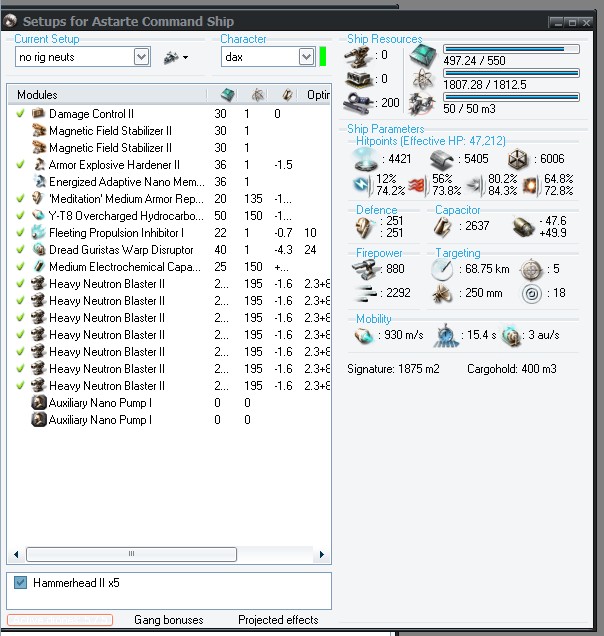Click the CPU column header icon
The height and width of the screenshot is (636, 604).
pos(228,95)
